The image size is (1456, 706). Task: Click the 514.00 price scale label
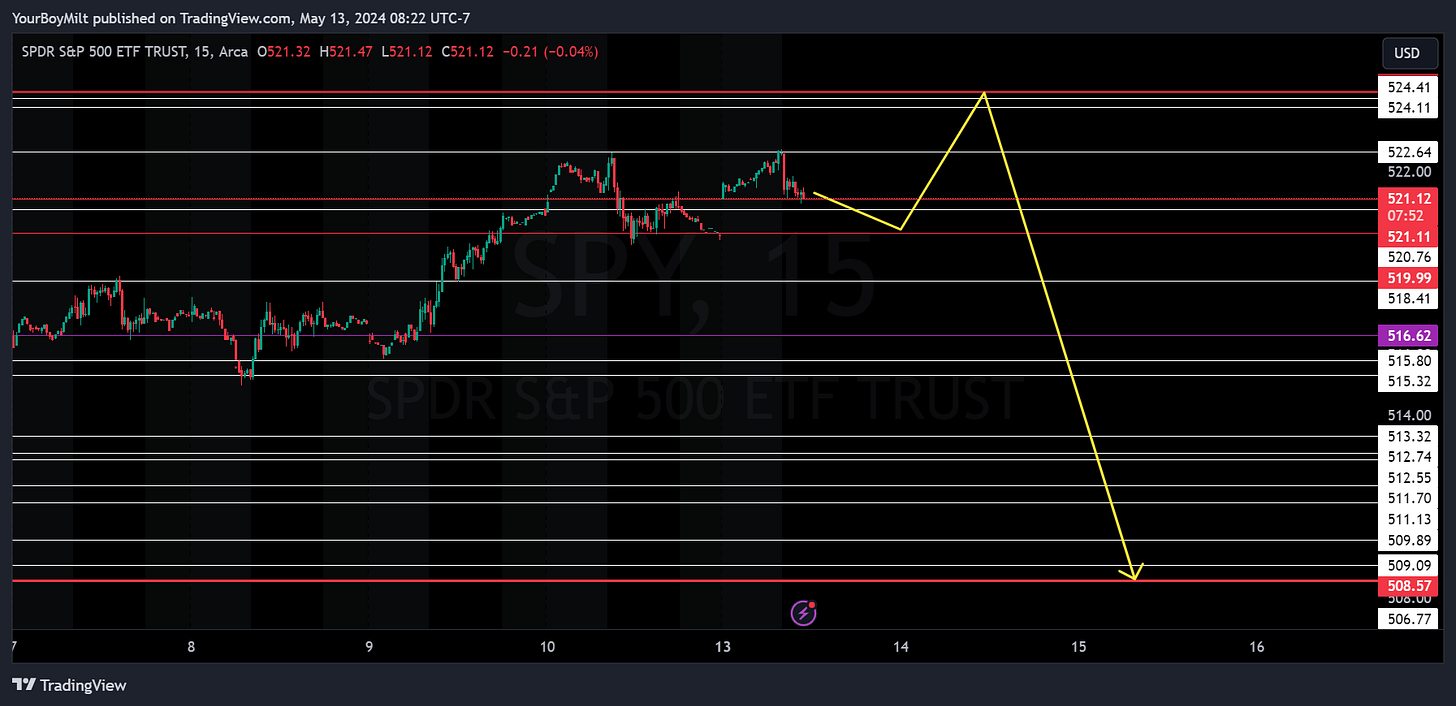pyautogui.click(x=1408, y=415)
